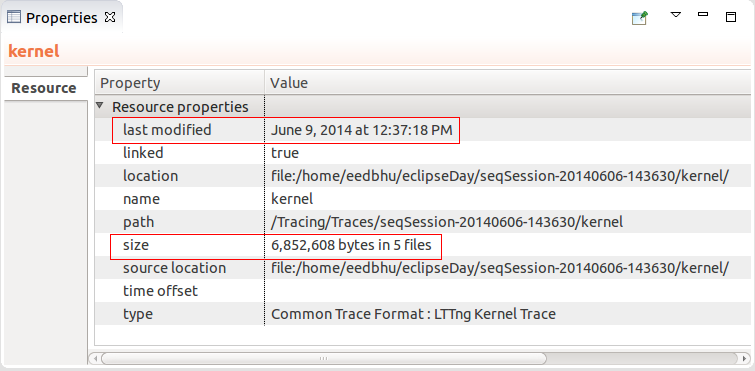Click the horizontal scrollbar thumb
The image size is (755, 371).
(x=324, y=358)
